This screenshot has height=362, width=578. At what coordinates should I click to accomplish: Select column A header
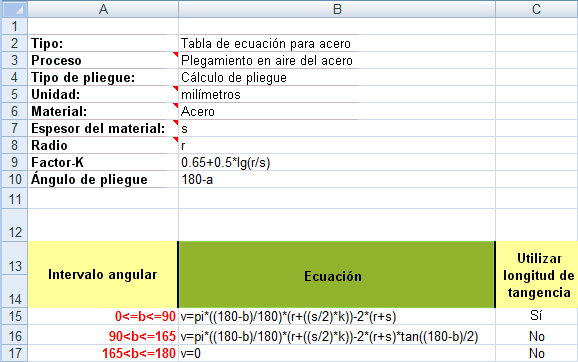(103, 9)
